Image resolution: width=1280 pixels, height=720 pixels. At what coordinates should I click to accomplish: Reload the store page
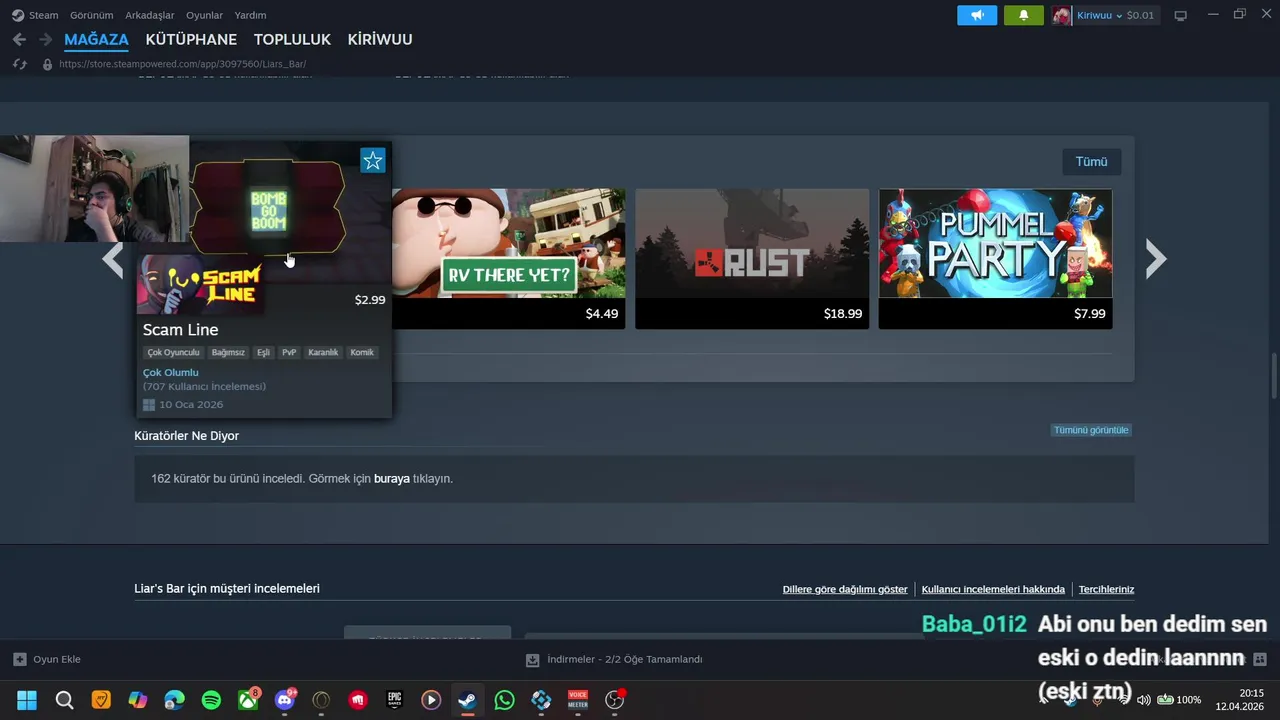19,64
